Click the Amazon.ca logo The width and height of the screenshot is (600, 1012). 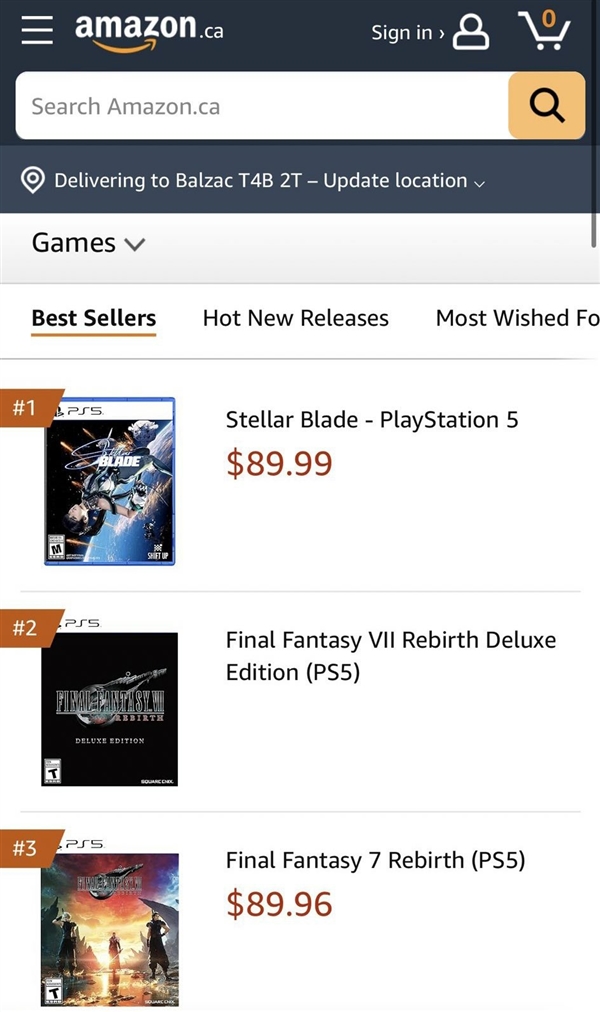coord(148,31)
